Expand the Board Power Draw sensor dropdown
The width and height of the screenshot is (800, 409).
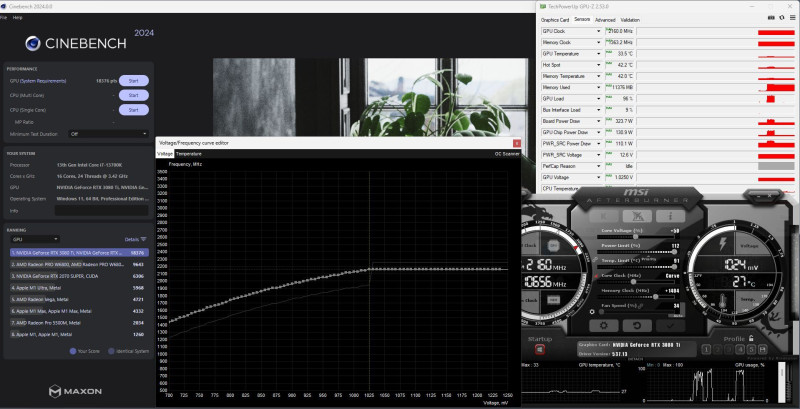point(598,121)
